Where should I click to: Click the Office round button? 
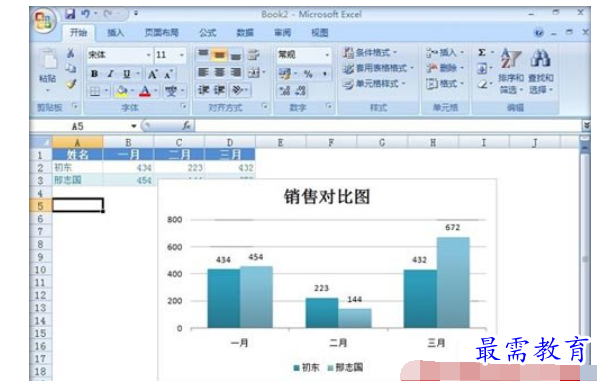pyautogui.click(x=44, y=21)
